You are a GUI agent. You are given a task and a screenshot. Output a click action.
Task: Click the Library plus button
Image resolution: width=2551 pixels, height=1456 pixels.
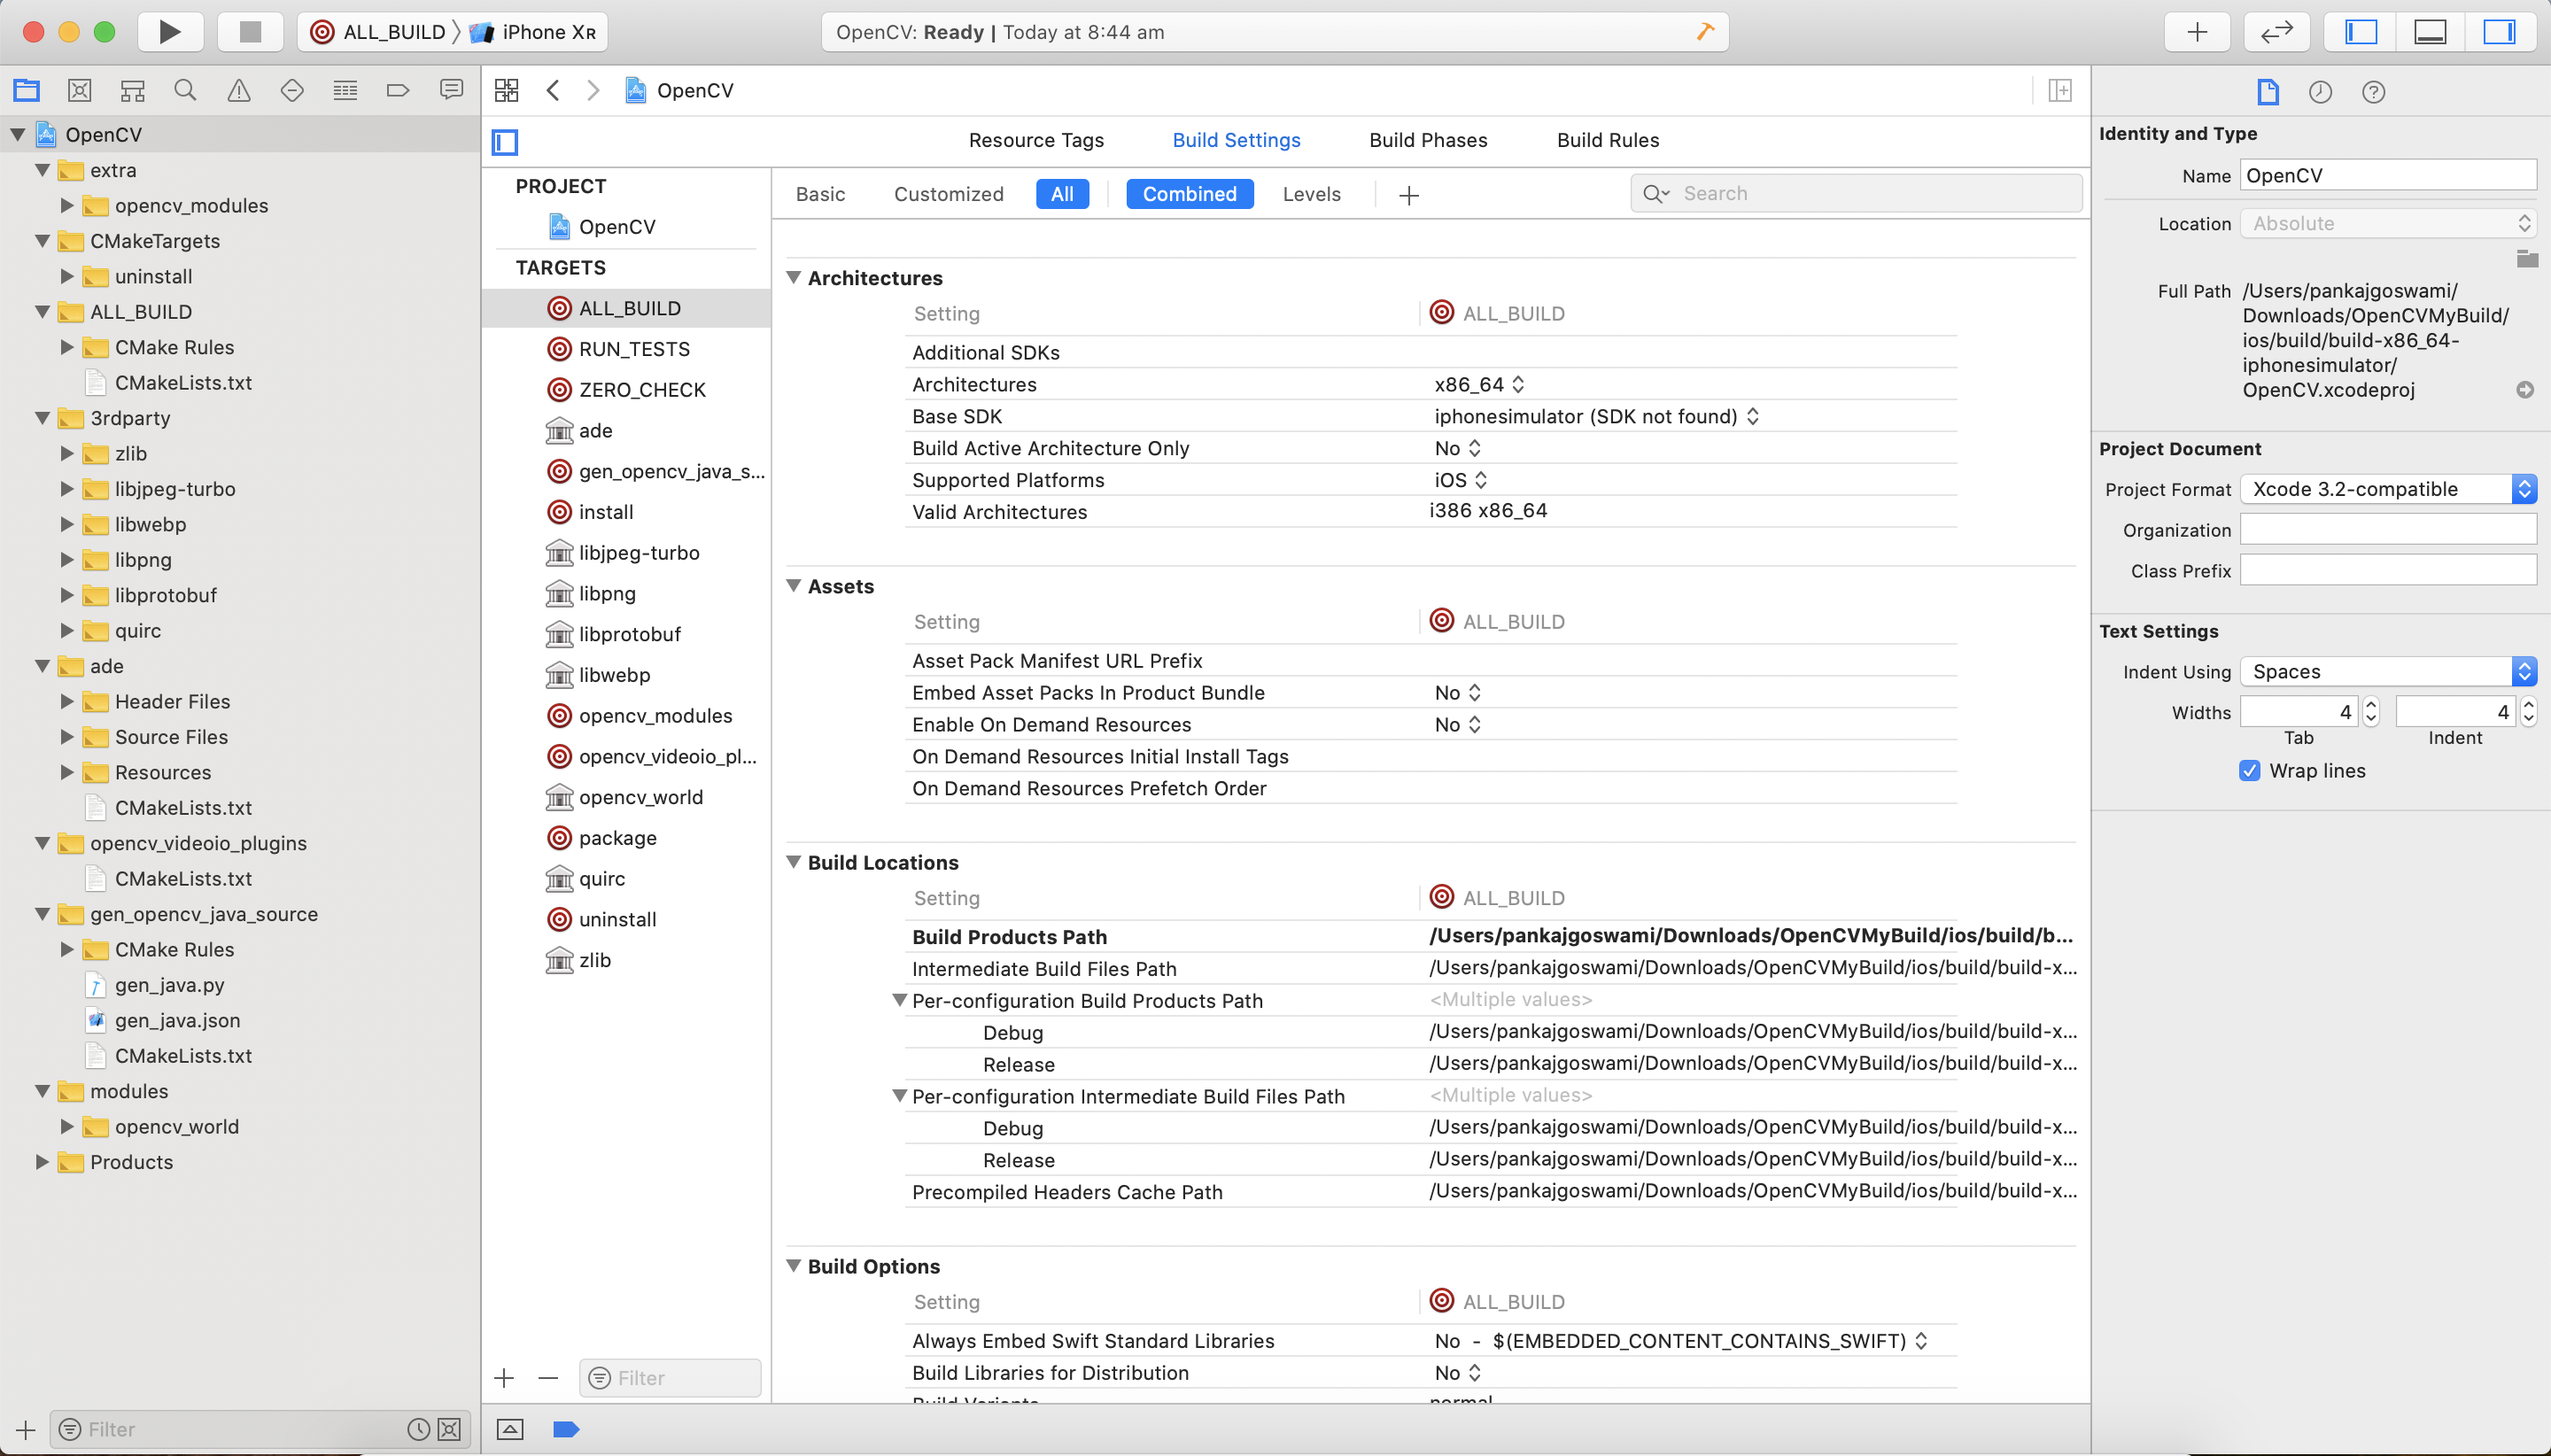click(2197, 32)
